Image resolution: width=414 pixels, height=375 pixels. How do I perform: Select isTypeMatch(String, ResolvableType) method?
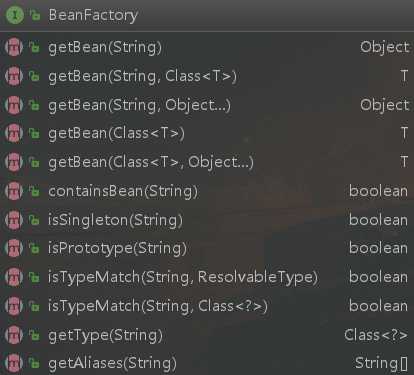pos(207,277)
